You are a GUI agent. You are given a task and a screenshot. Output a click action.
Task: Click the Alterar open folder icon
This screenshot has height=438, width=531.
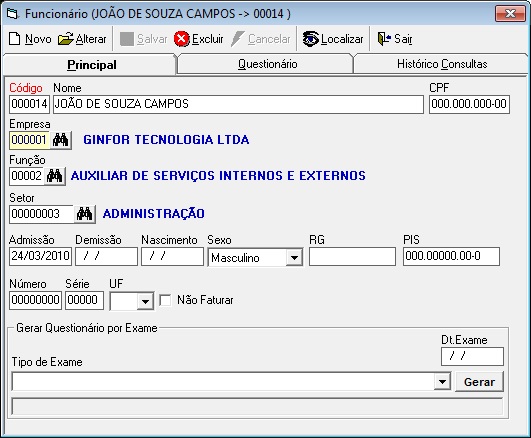point(66,39)
